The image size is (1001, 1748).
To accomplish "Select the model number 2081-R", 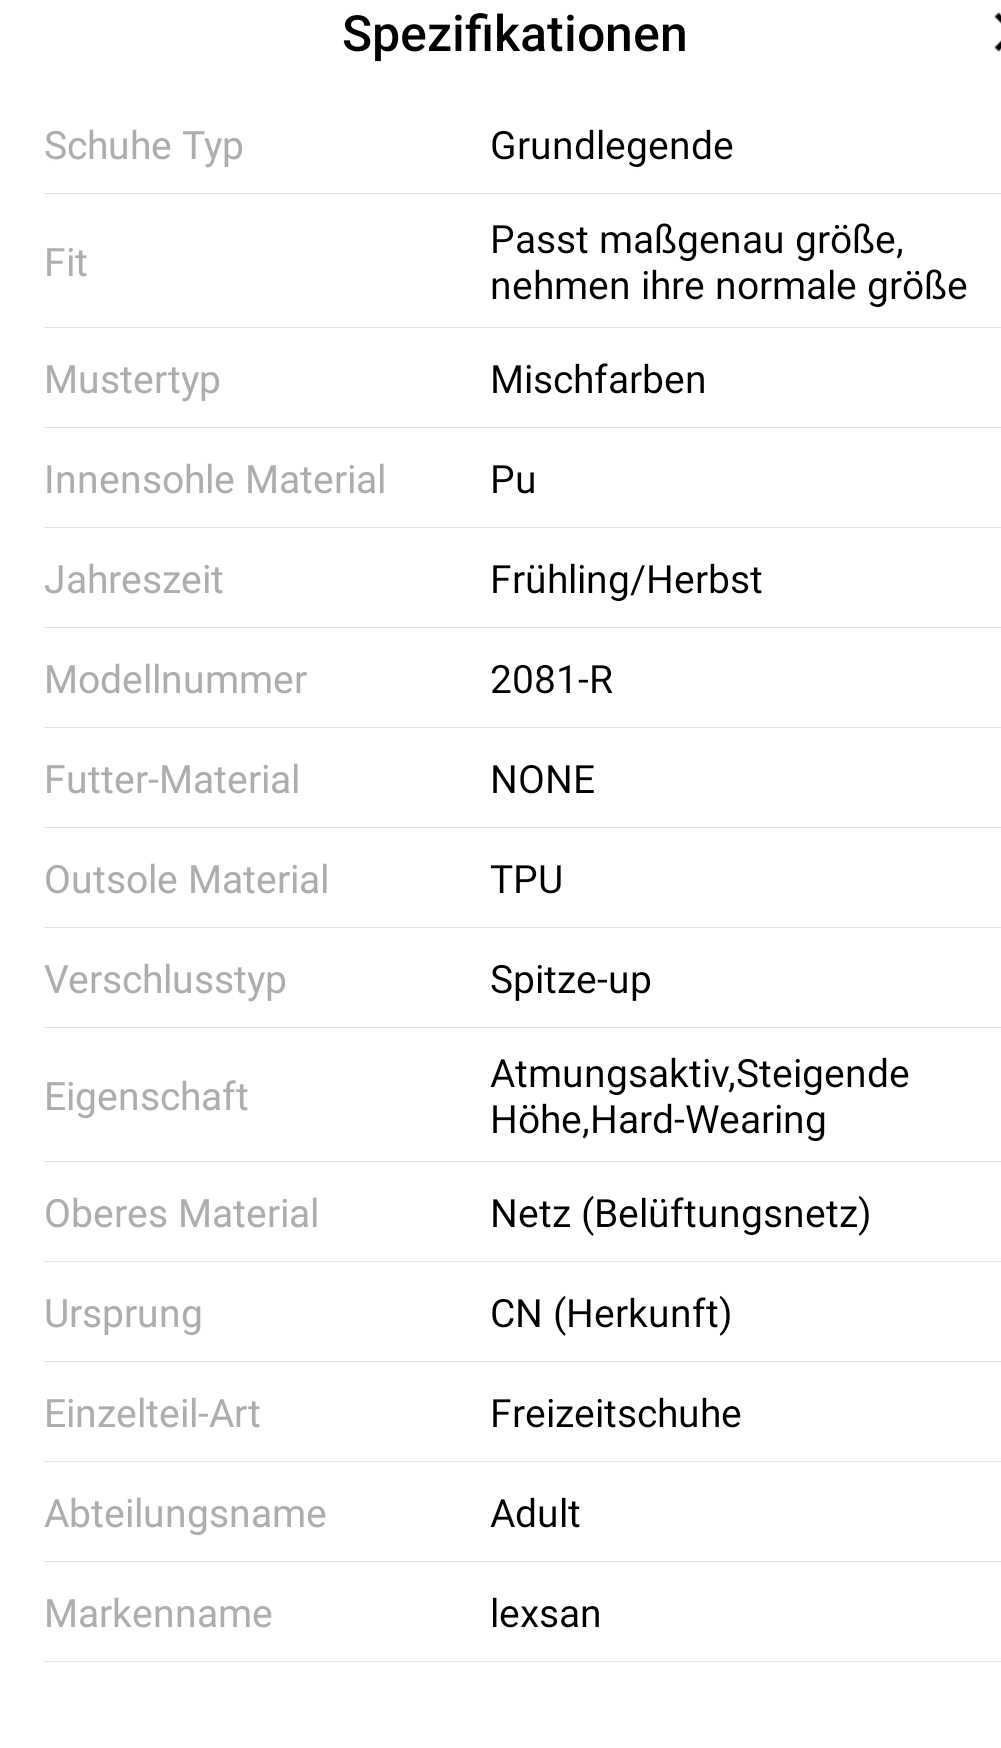I will 551,680.
